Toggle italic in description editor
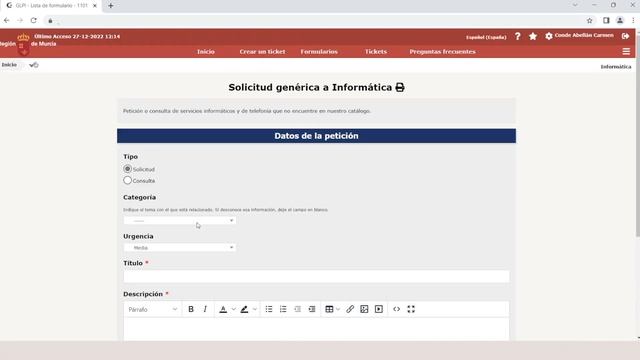 pos(205,309)
